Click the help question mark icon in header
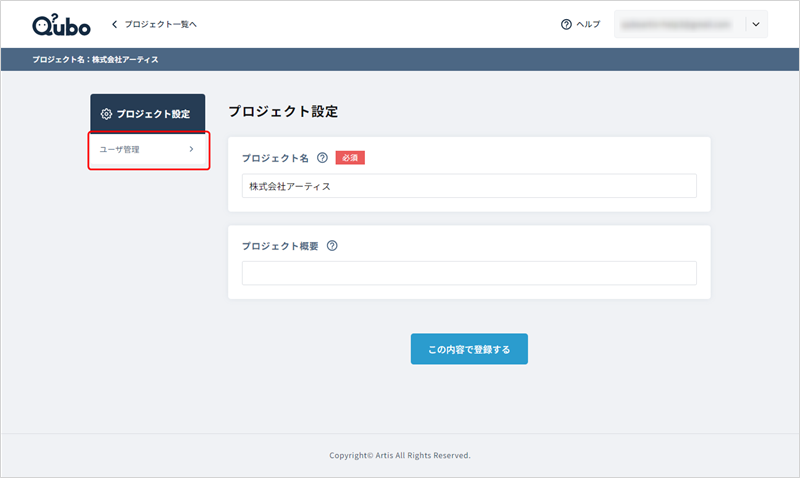 [x=566, y=24]
